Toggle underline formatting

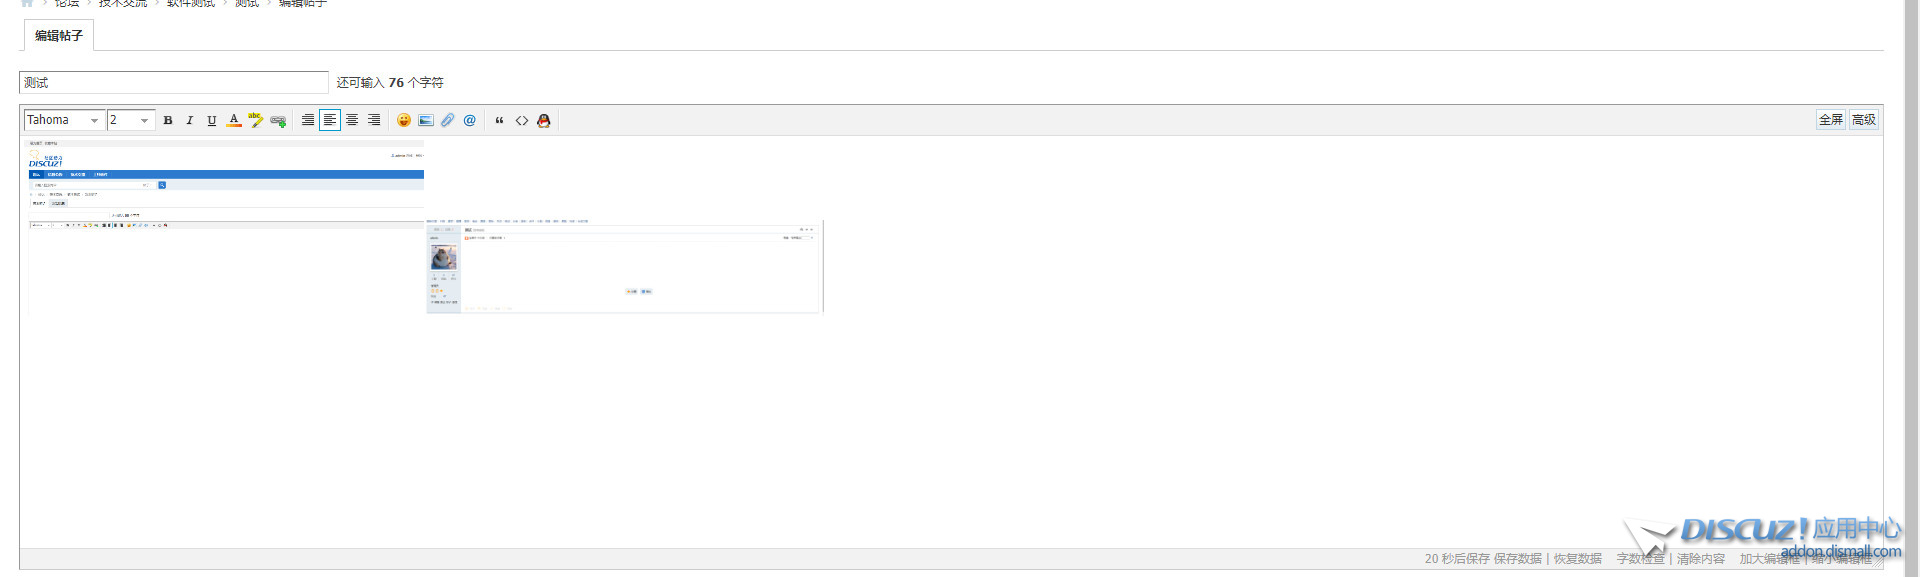pyautogui.click(x=211, y=120)
